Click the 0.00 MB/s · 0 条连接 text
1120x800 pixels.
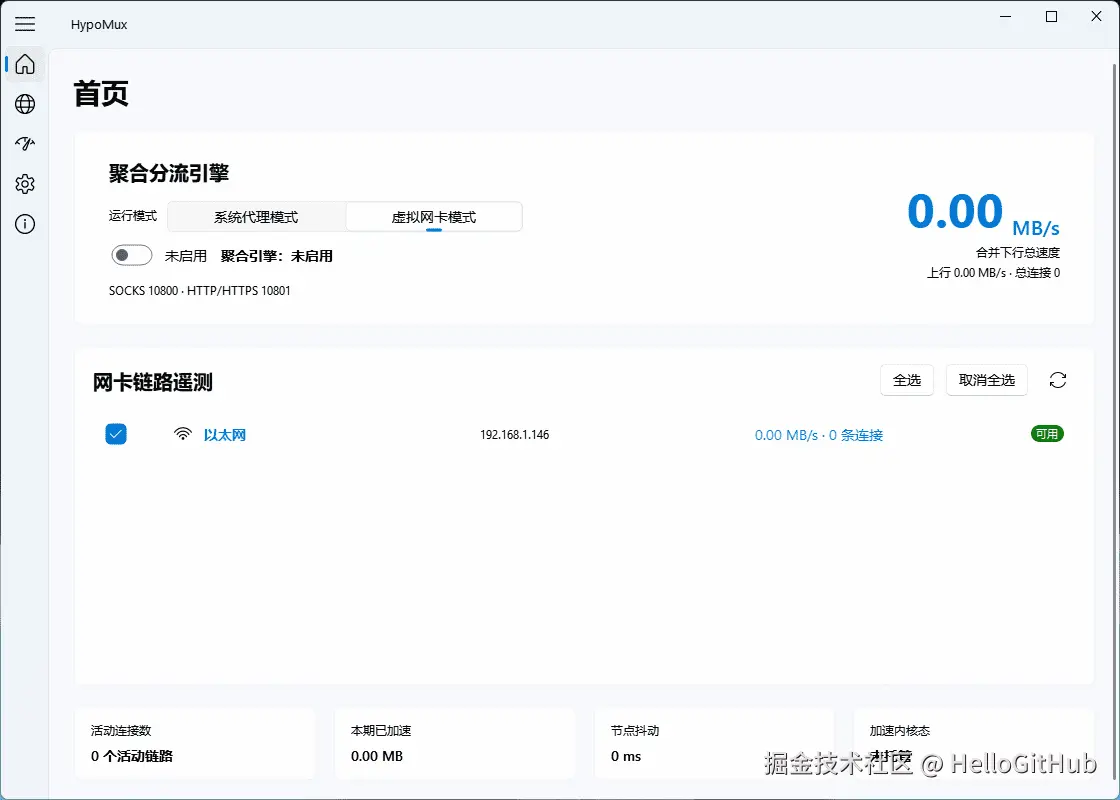pos(819,435)
